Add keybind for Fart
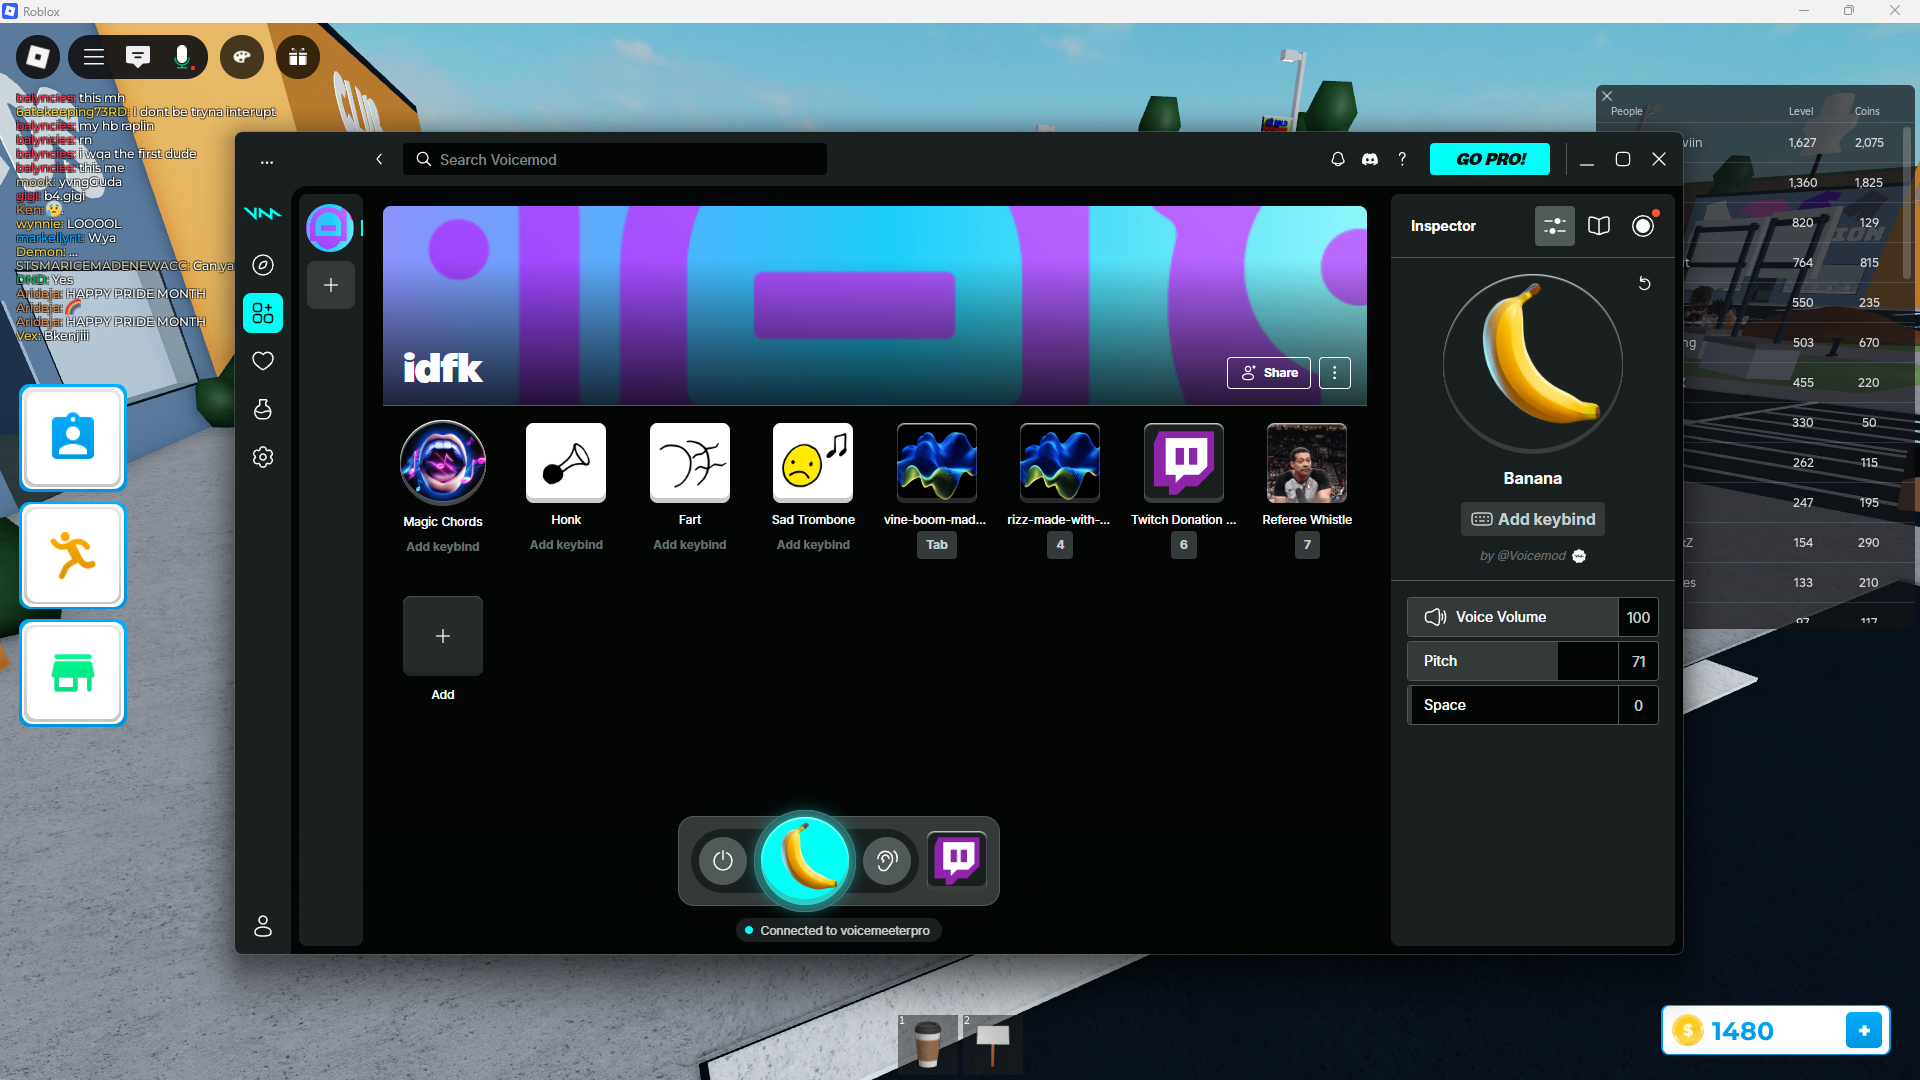 coord(690,545)
